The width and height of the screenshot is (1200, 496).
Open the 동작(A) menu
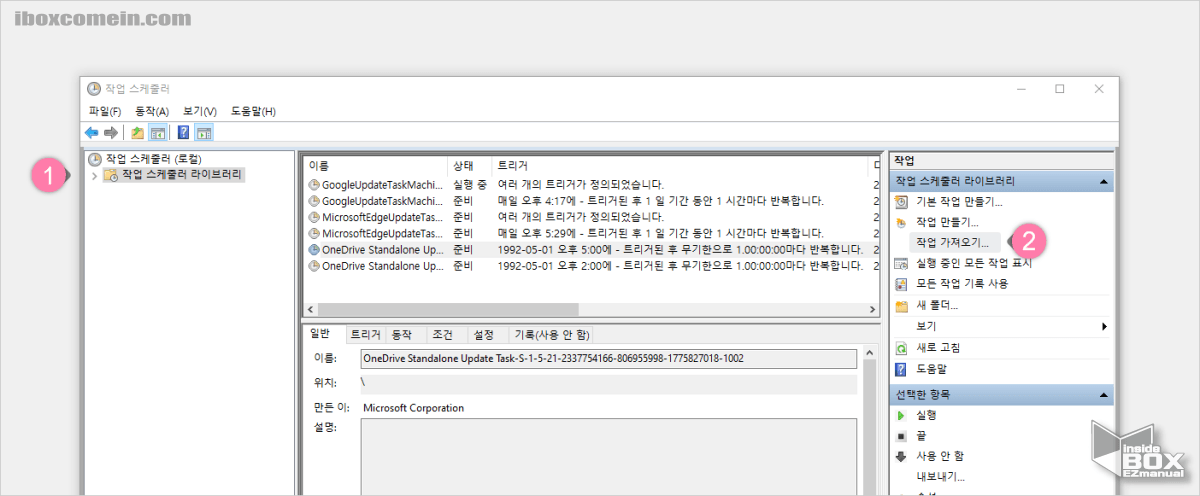tap(152, 111)
